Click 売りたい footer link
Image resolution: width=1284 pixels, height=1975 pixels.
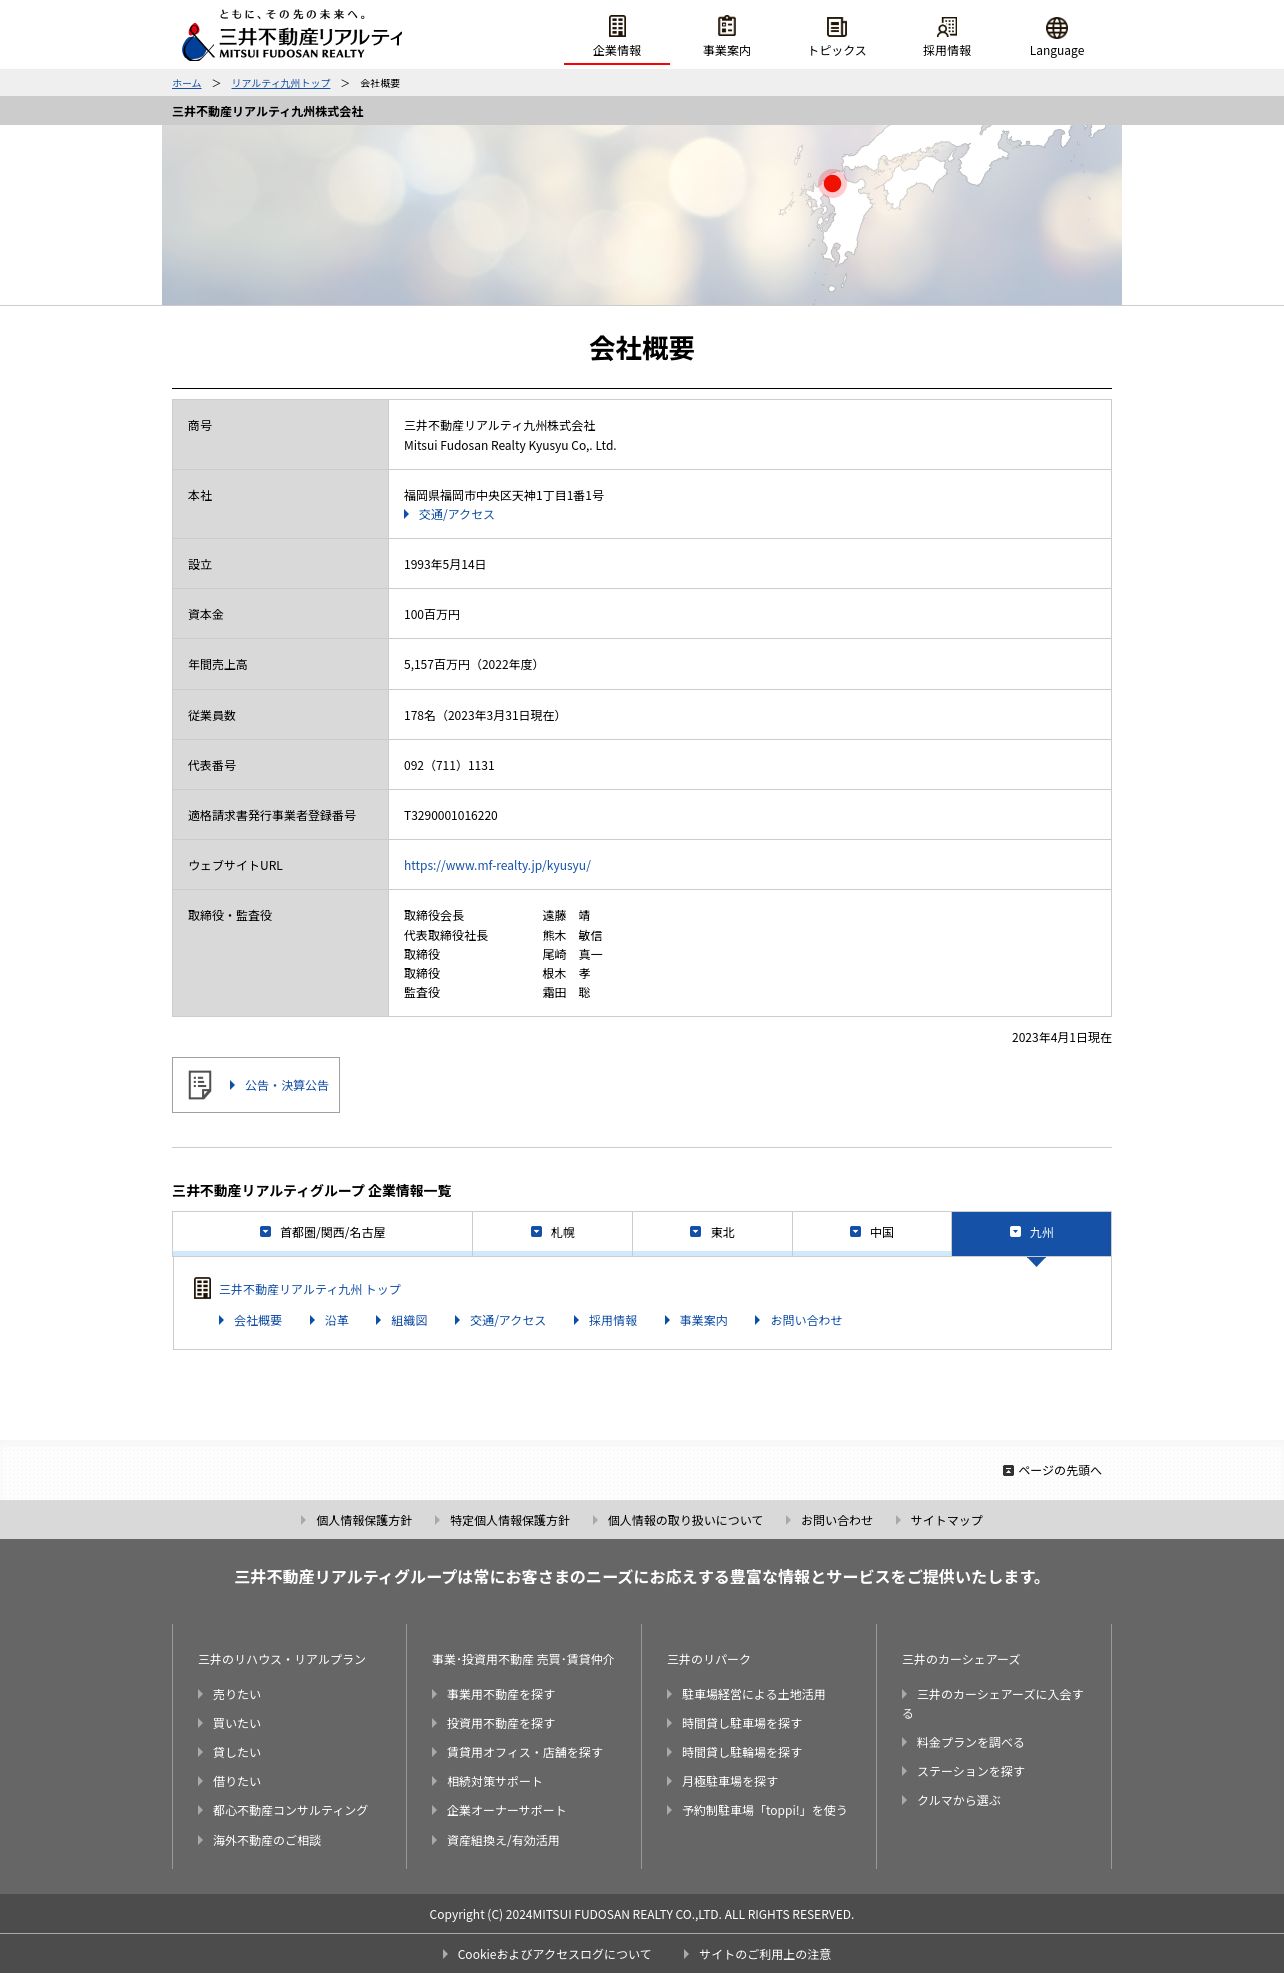(237, 1694)
